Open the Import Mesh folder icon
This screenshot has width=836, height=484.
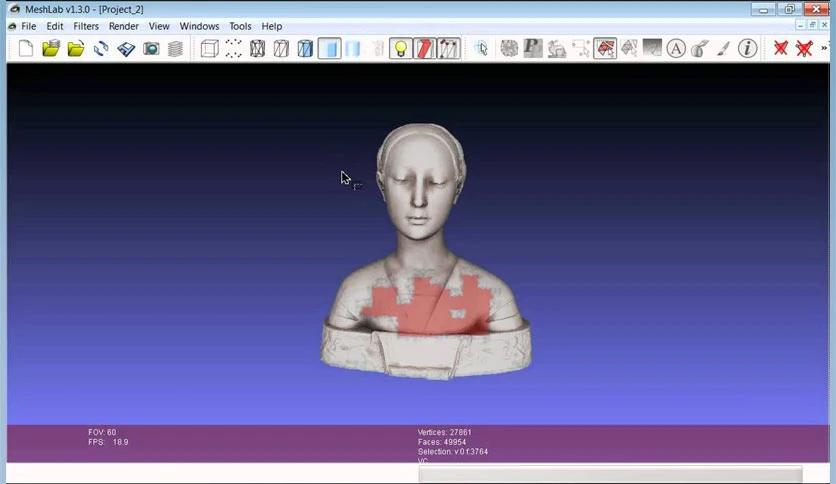click(x=51, y=49)
